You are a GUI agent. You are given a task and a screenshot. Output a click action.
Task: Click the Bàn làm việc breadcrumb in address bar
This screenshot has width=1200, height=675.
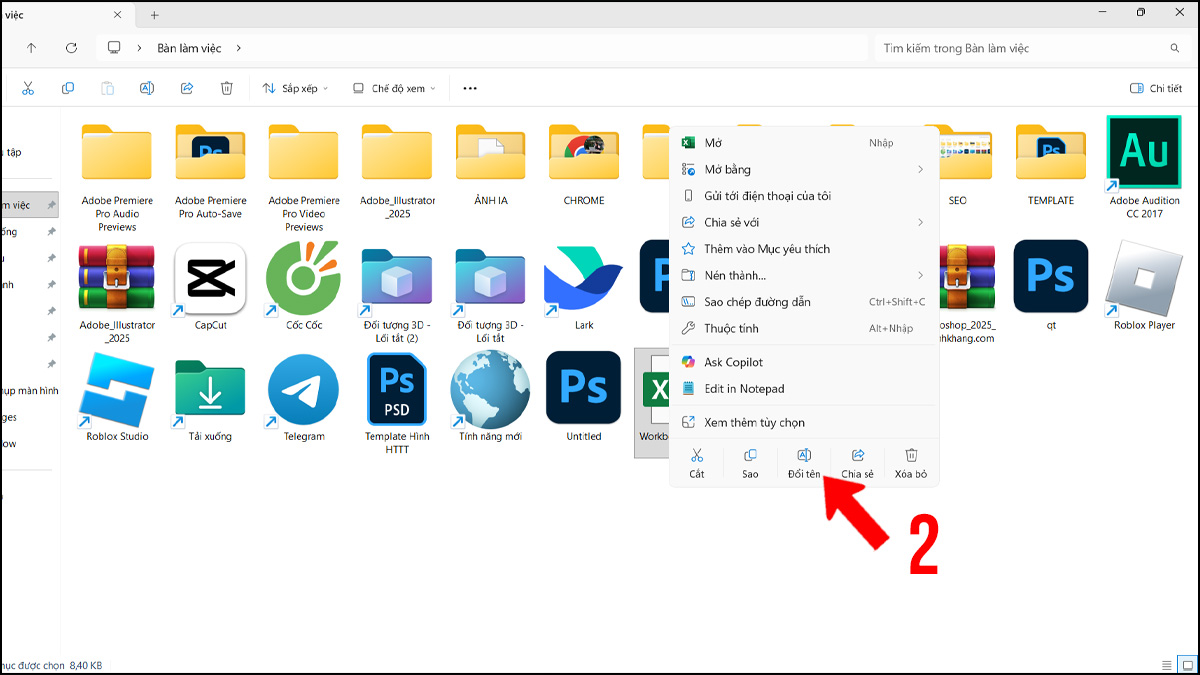tap(190, 48)
